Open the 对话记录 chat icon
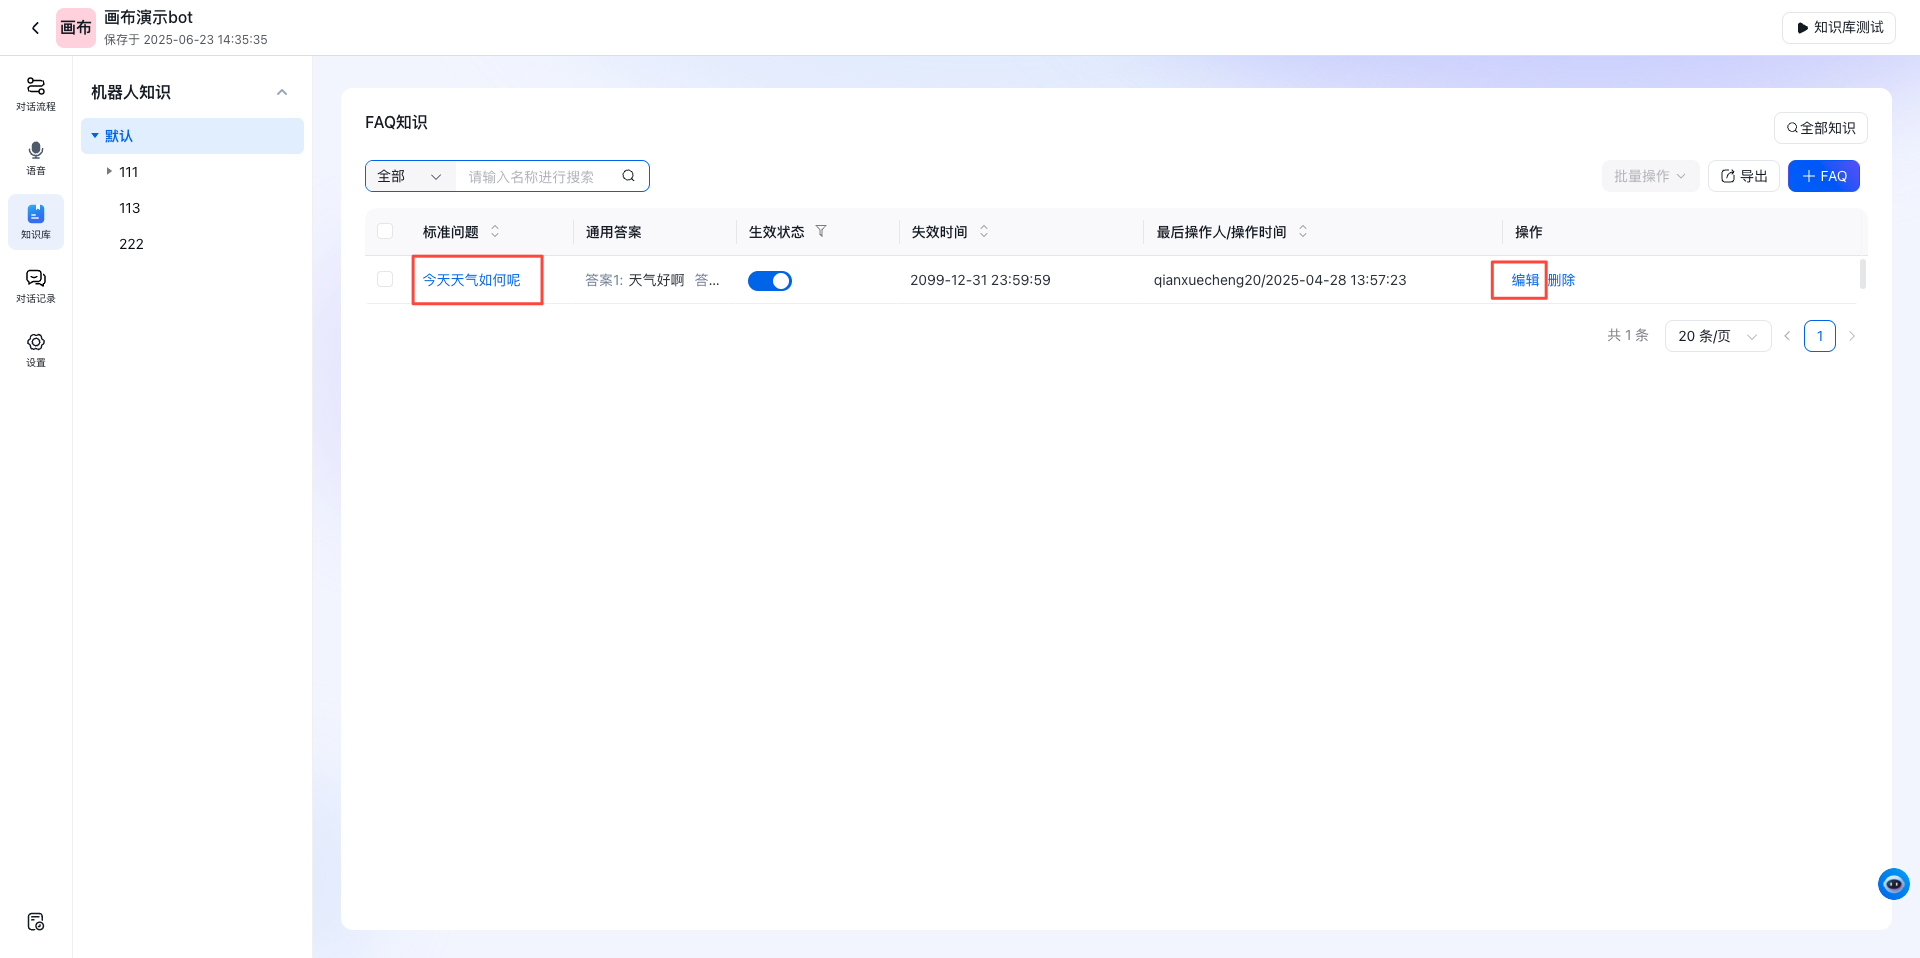Image resolution: width=1920 pixels, height=958 pixels. pyautogui.click(x=36, y=285)
